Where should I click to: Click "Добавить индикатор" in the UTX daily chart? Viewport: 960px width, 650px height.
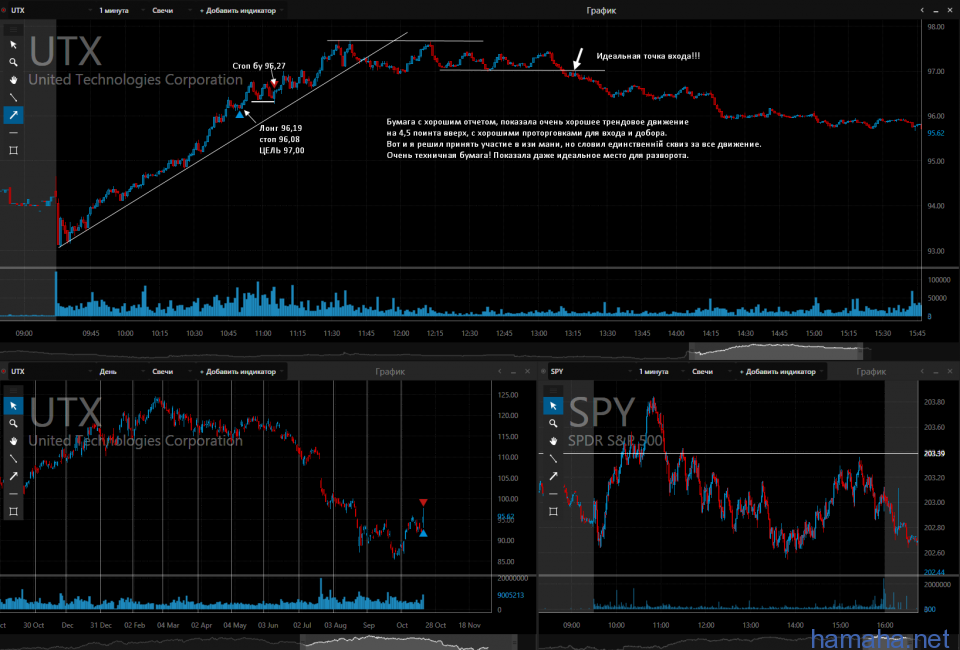coord(241,372)
